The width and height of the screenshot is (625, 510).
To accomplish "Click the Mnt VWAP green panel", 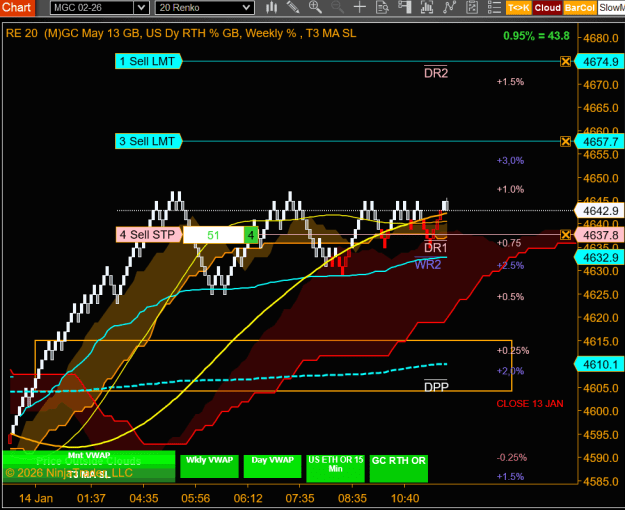I will (x=88, y=456).
